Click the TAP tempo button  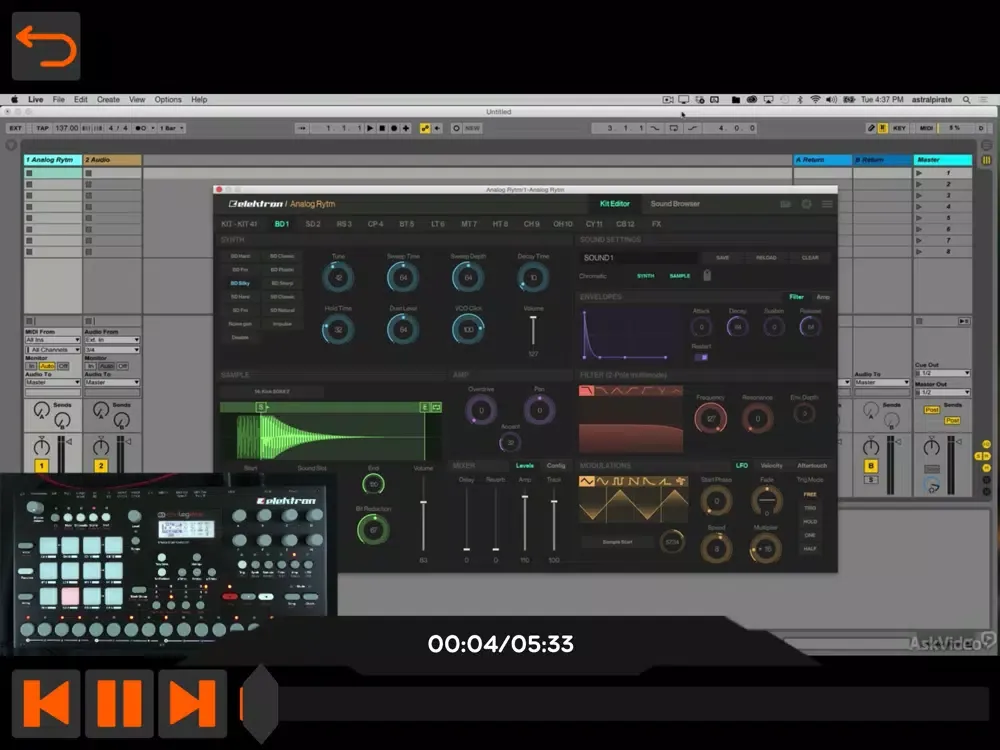coord(42,128)
